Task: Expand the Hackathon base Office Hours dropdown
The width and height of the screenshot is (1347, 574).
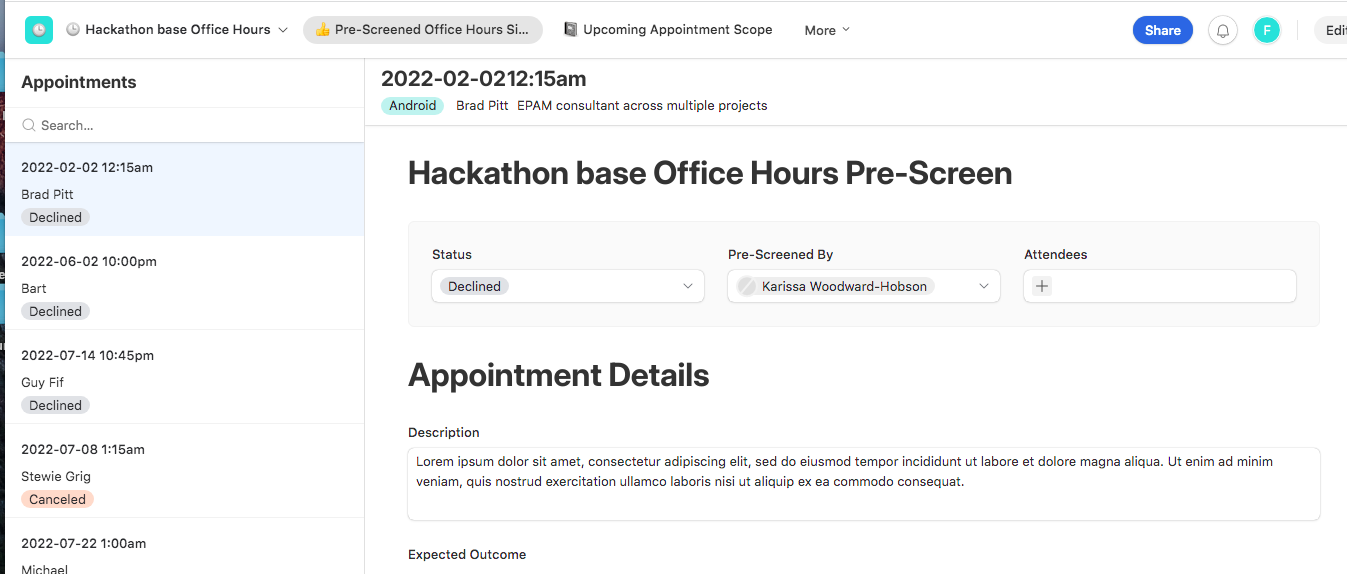Action: point(283,30)
